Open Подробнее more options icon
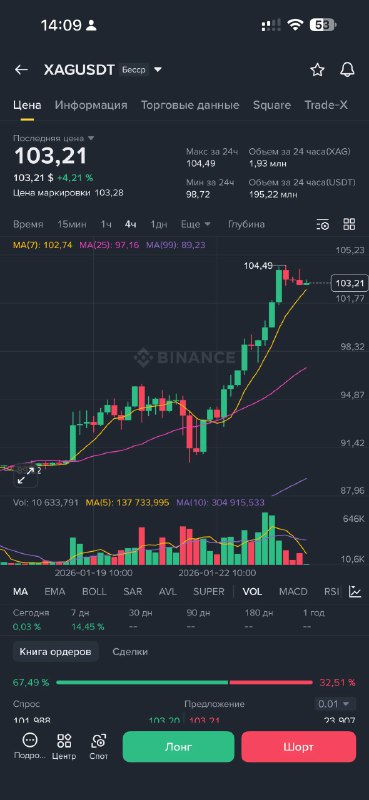This screenshot has height=800, width=369. (30, 746)
